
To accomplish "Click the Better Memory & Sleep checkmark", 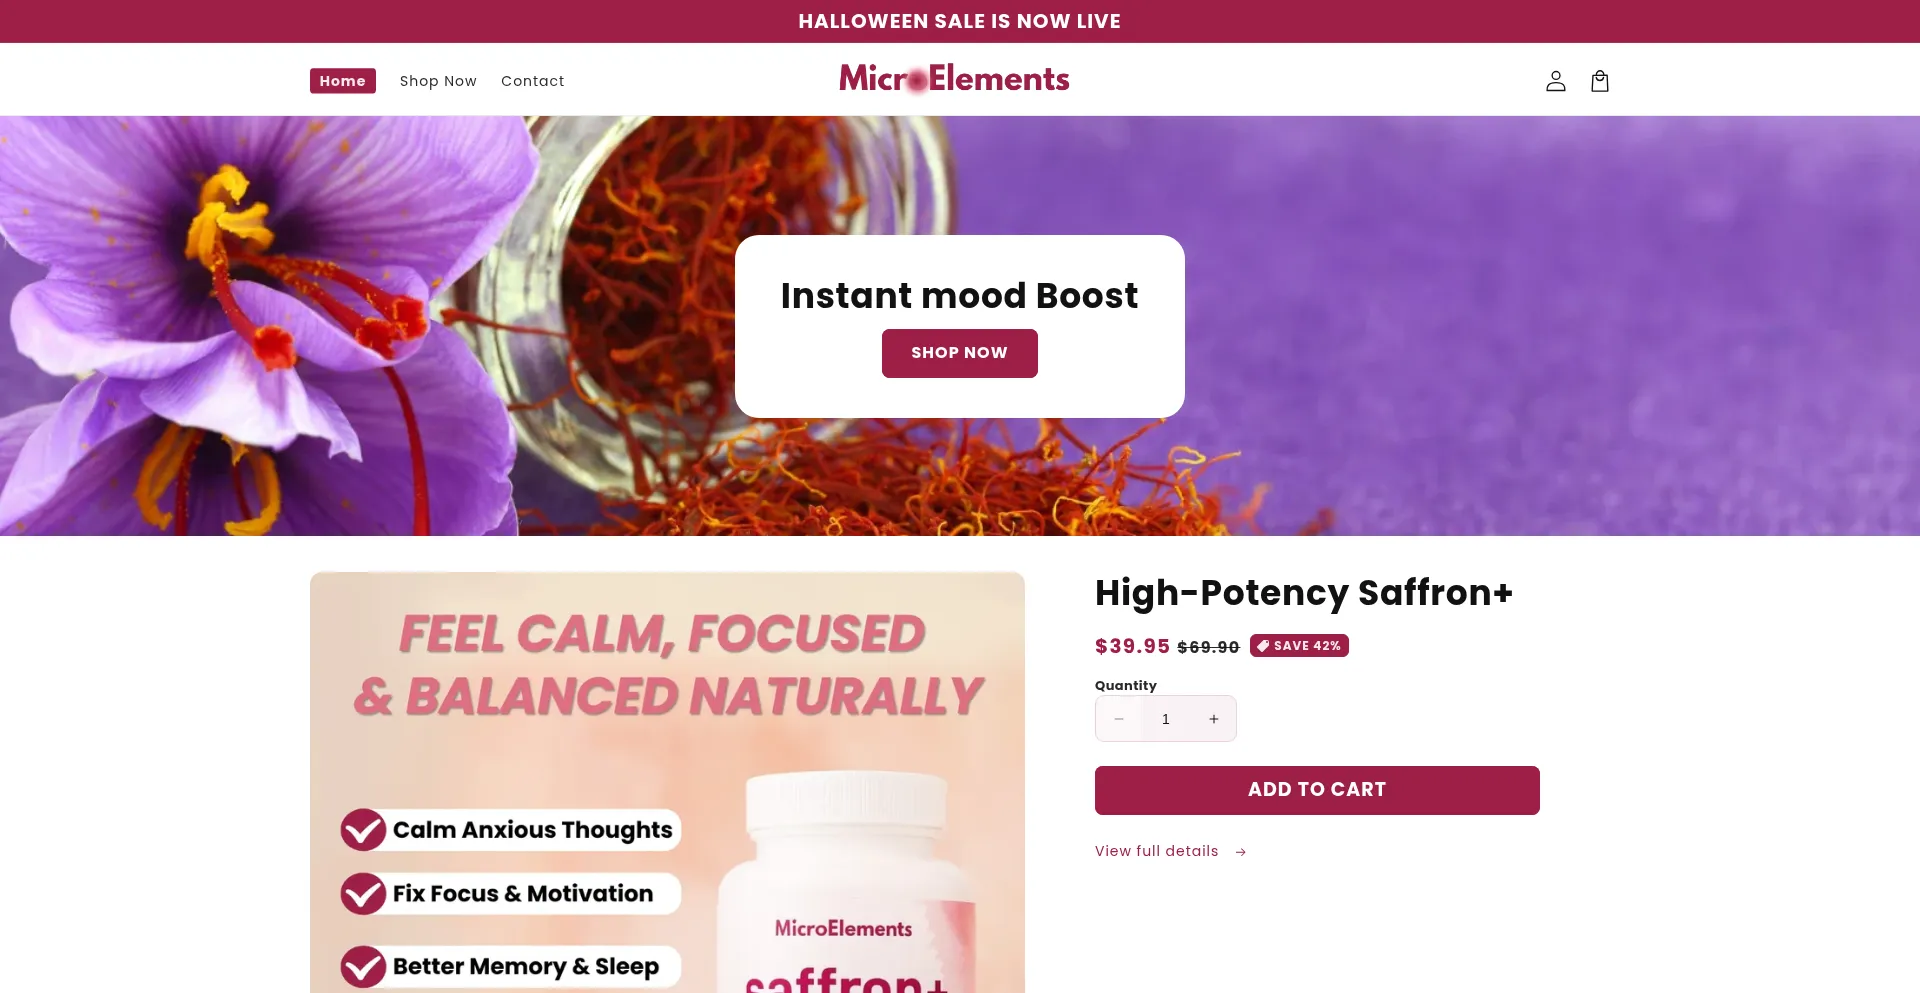I will point(363,967).
